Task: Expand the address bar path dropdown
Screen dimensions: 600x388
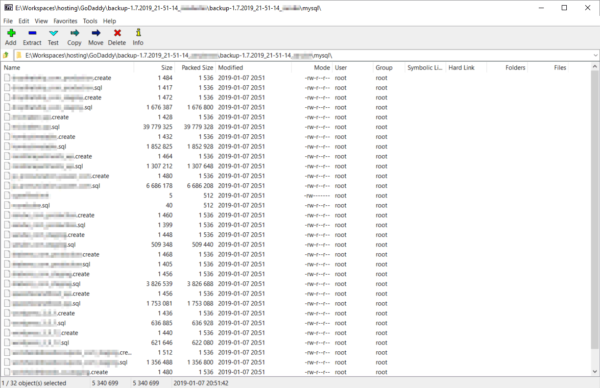Action: [x=595, y=55]
